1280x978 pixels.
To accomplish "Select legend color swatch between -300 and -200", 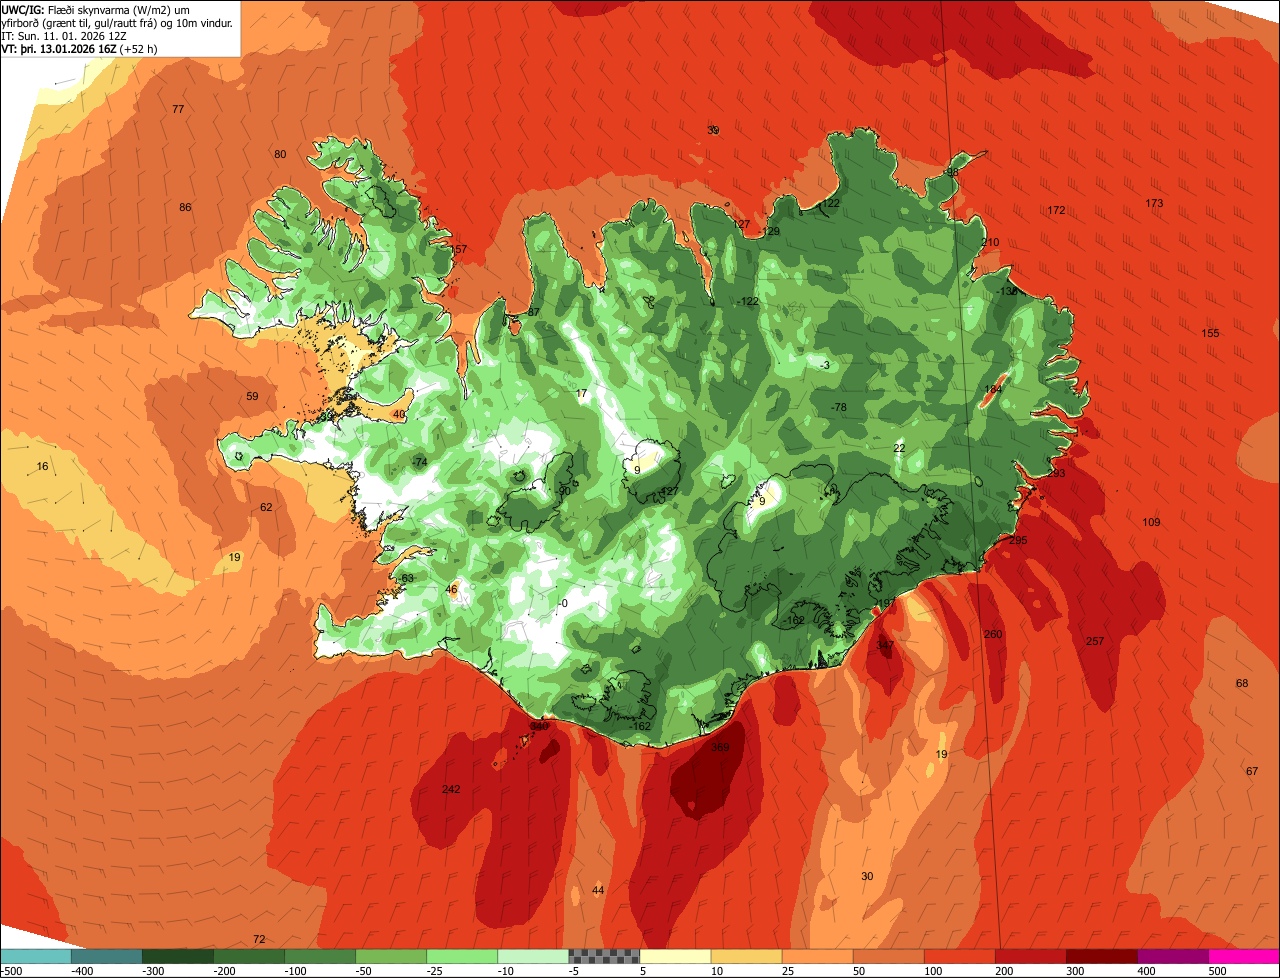I will pos(177,955).
